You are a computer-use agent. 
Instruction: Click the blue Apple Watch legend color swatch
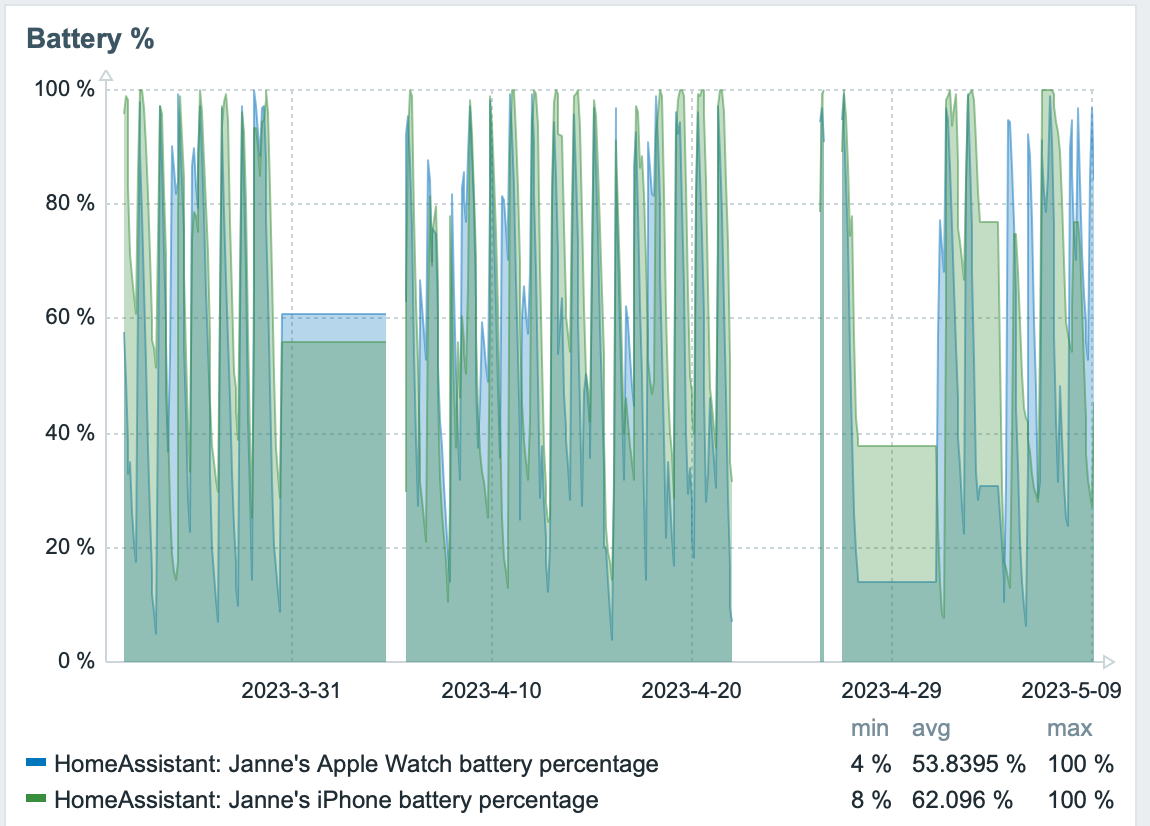pyautogui.click(x=36, y=762)
